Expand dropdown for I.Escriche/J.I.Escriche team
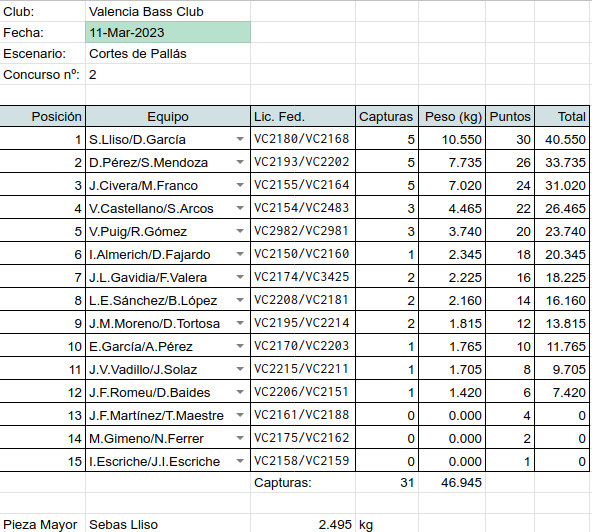The width and height of the screenshot is (592, 532). pos(240,461)
